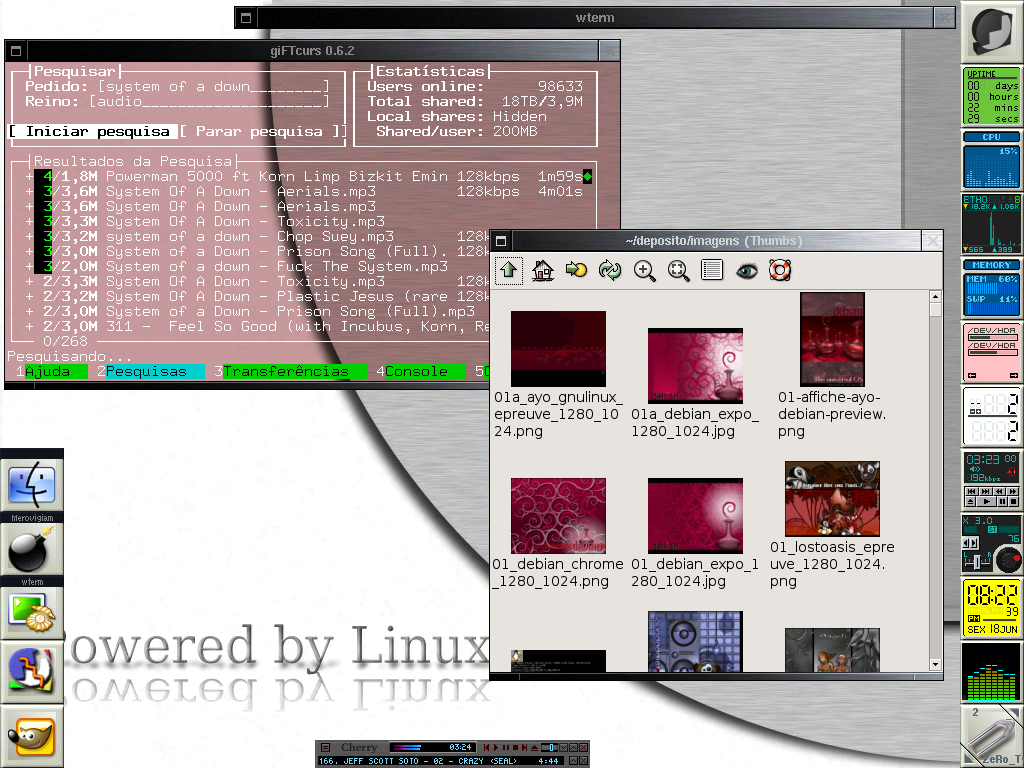Click the down arrow button in Cherry player

pos(563,747)
